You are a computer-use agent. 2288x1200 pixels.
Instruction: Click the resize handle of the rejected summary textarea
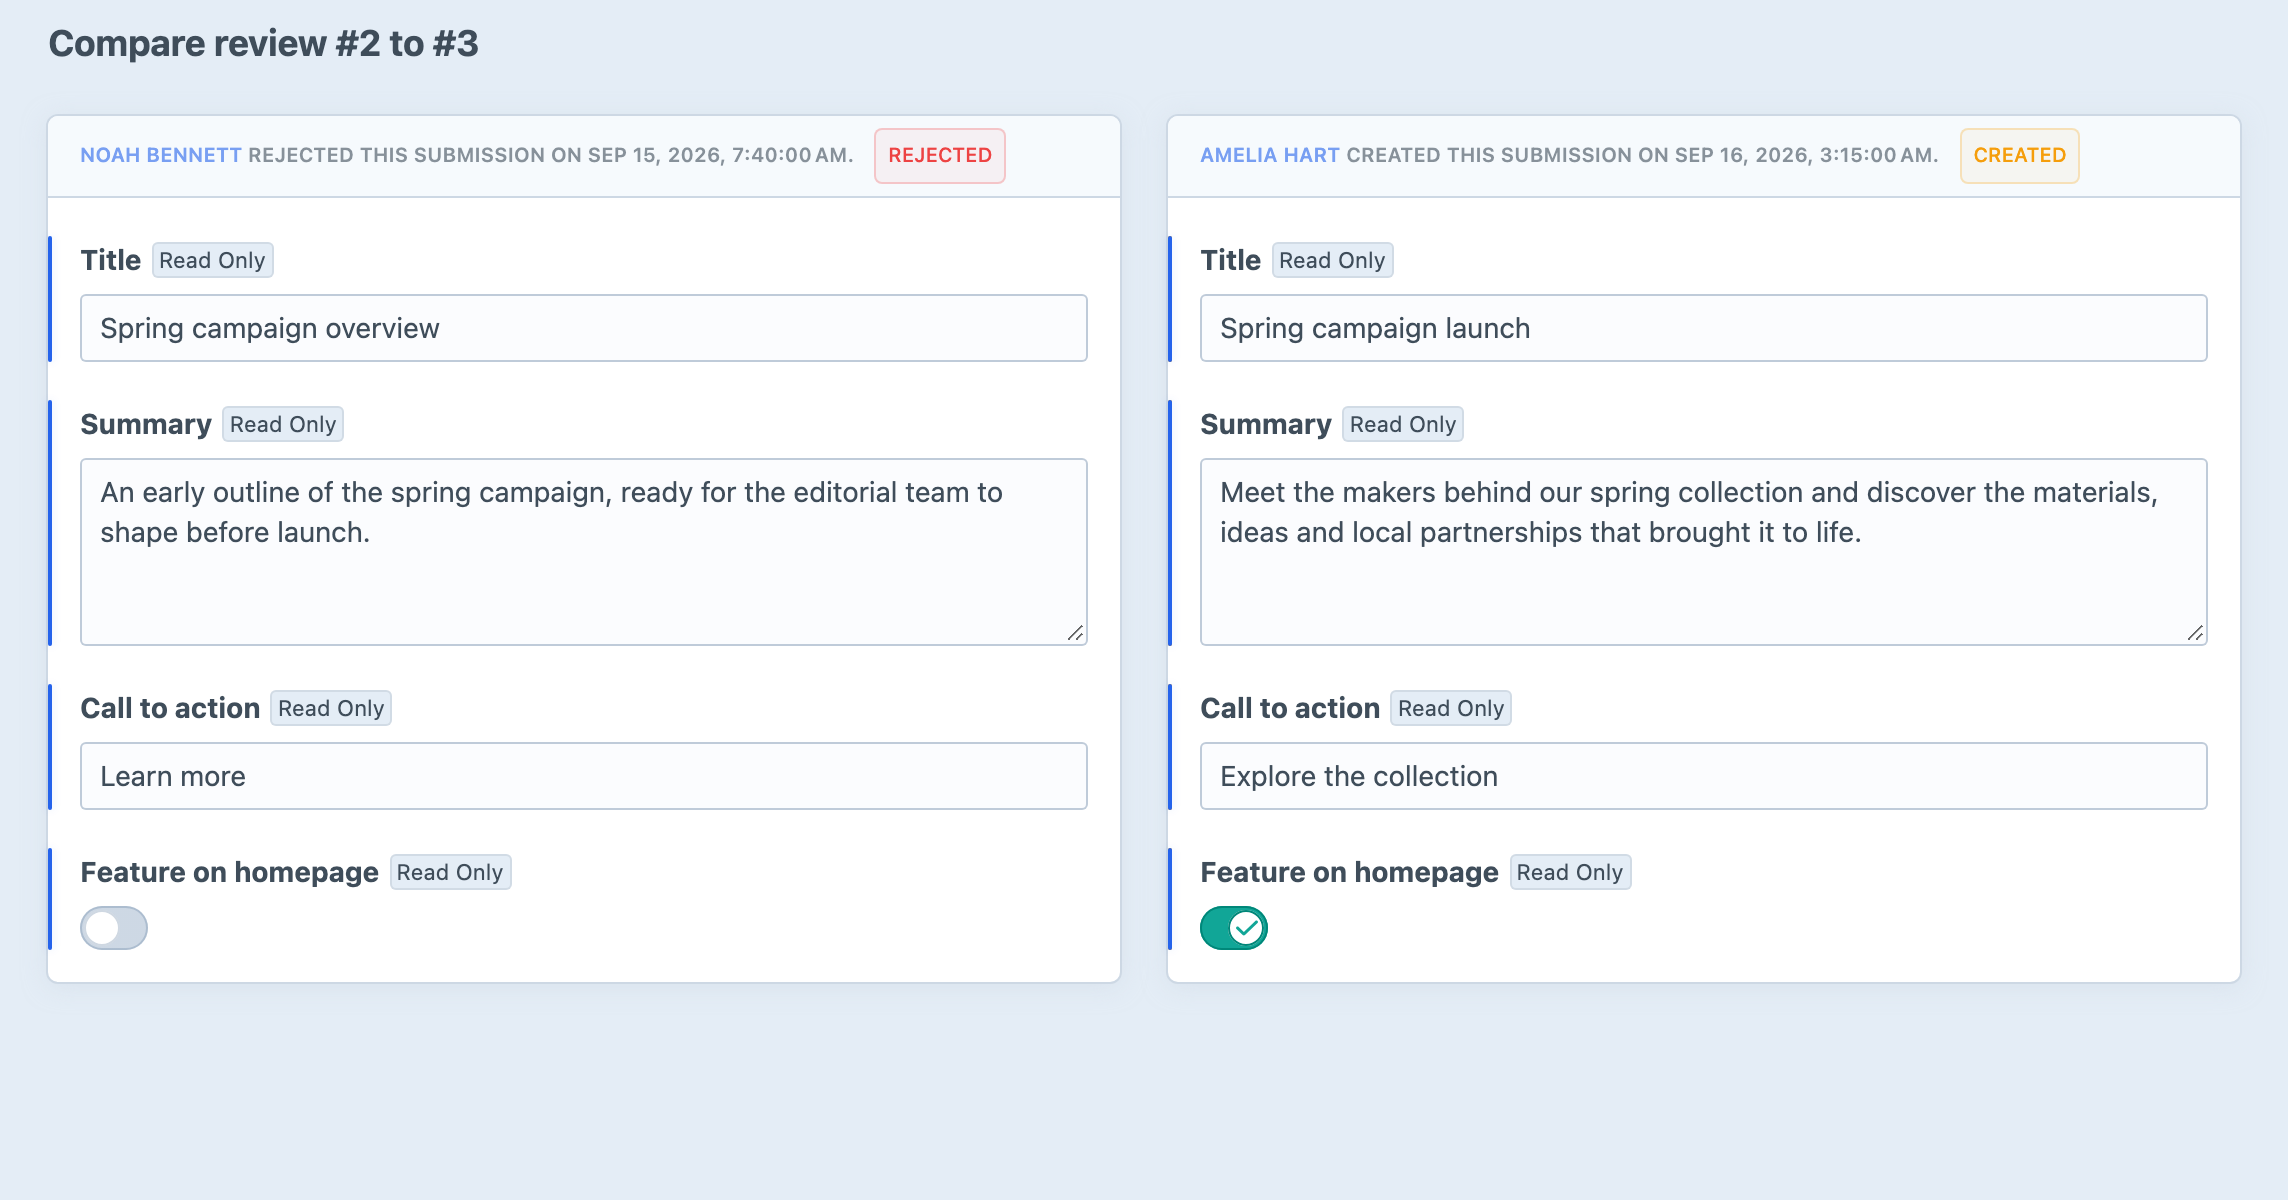click(1076, 633)
